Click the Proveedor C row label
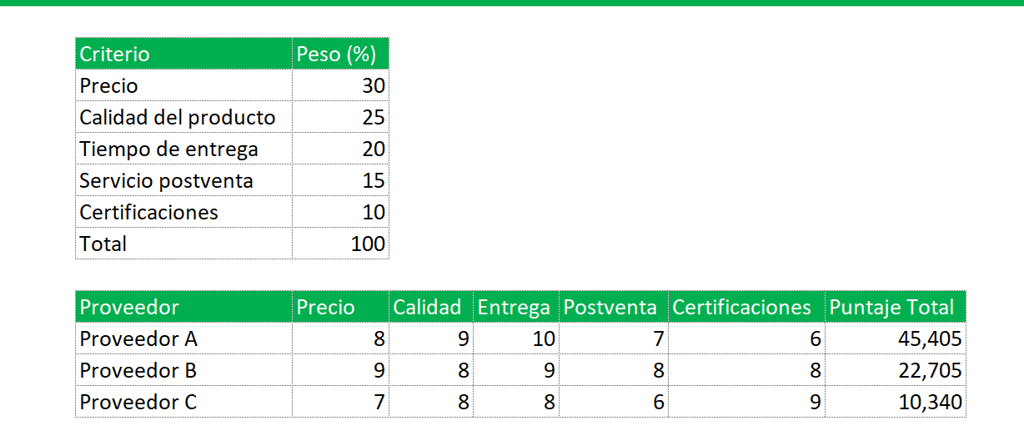Viewport: 1024px width, 434px height. [x=183, y=402]
